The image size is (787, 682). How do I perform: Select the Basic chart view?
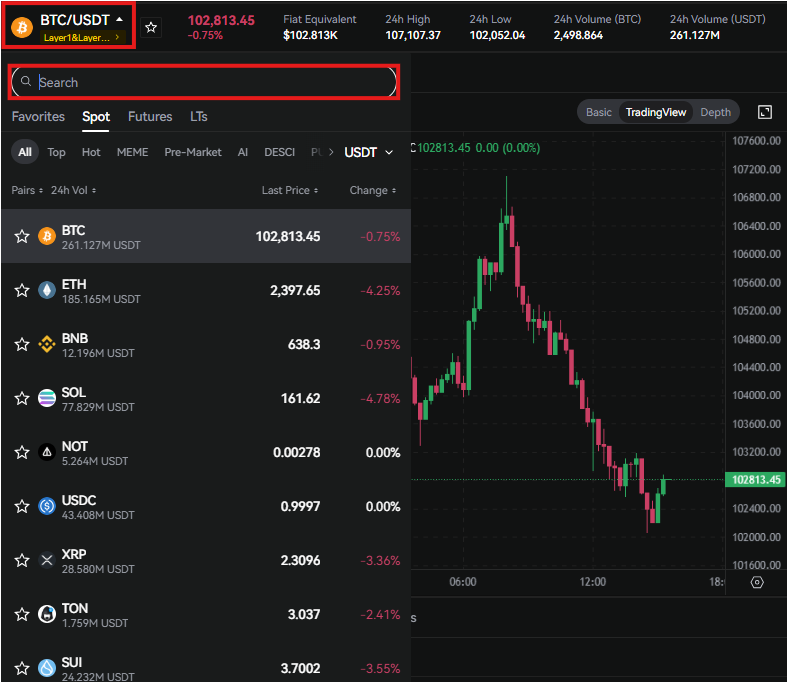point(599,112)
